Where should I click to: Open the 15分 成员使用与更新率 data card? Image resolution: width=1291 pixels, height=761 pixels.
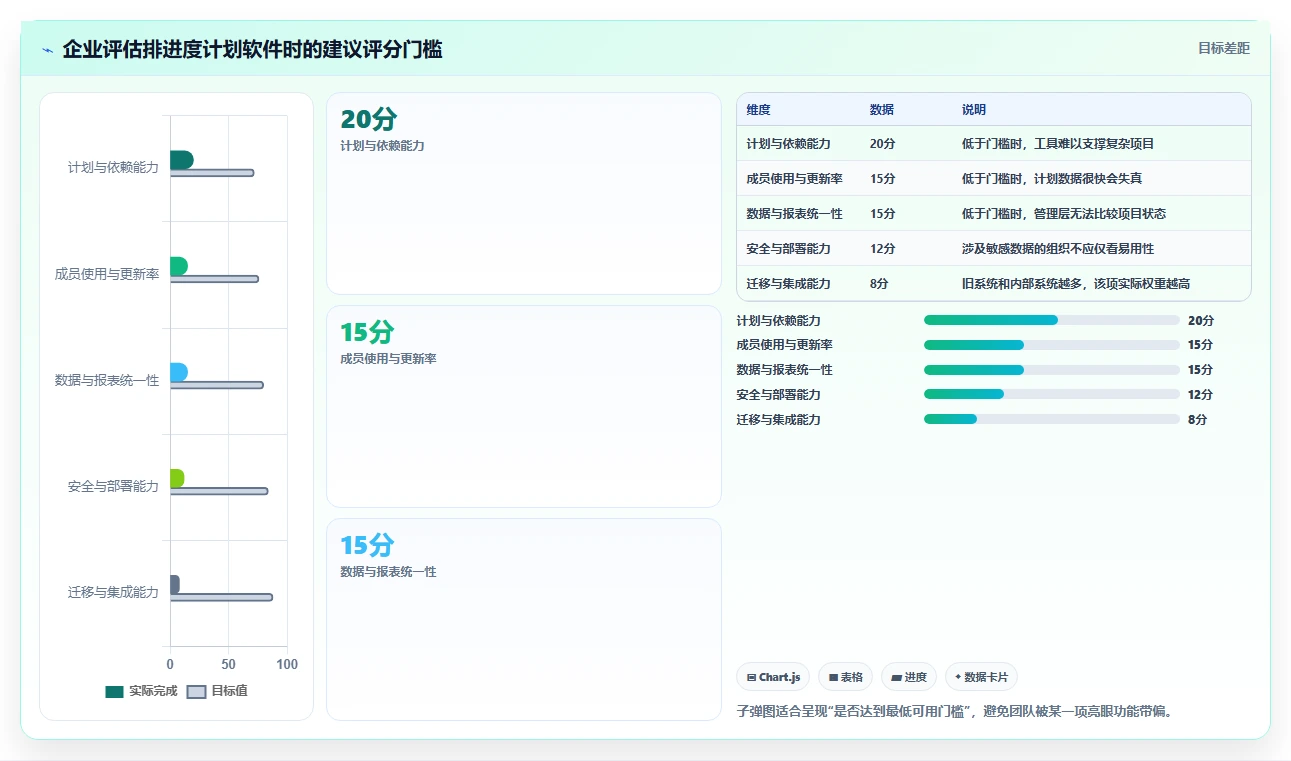coord(524,407)
